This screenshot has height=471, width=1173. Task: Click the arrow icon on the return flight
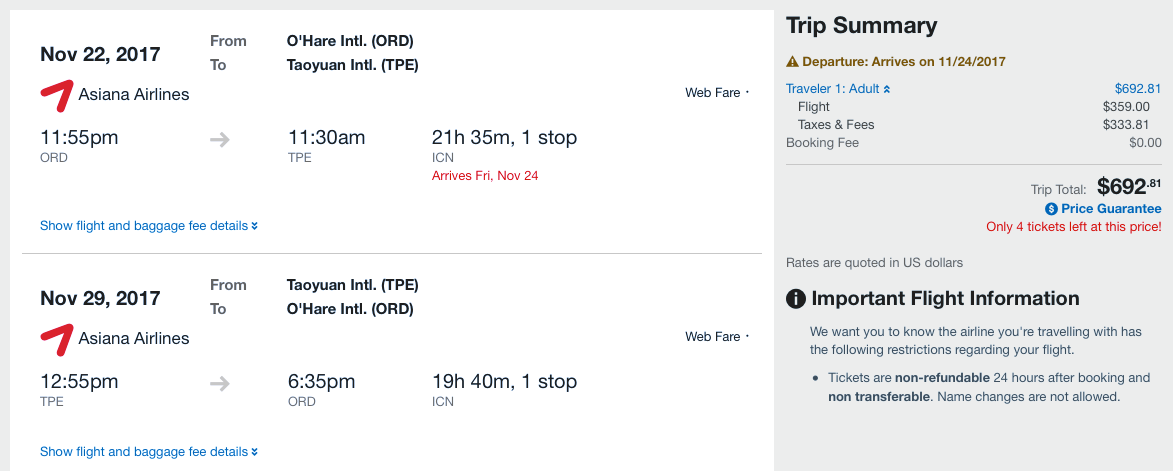(220, 384)
